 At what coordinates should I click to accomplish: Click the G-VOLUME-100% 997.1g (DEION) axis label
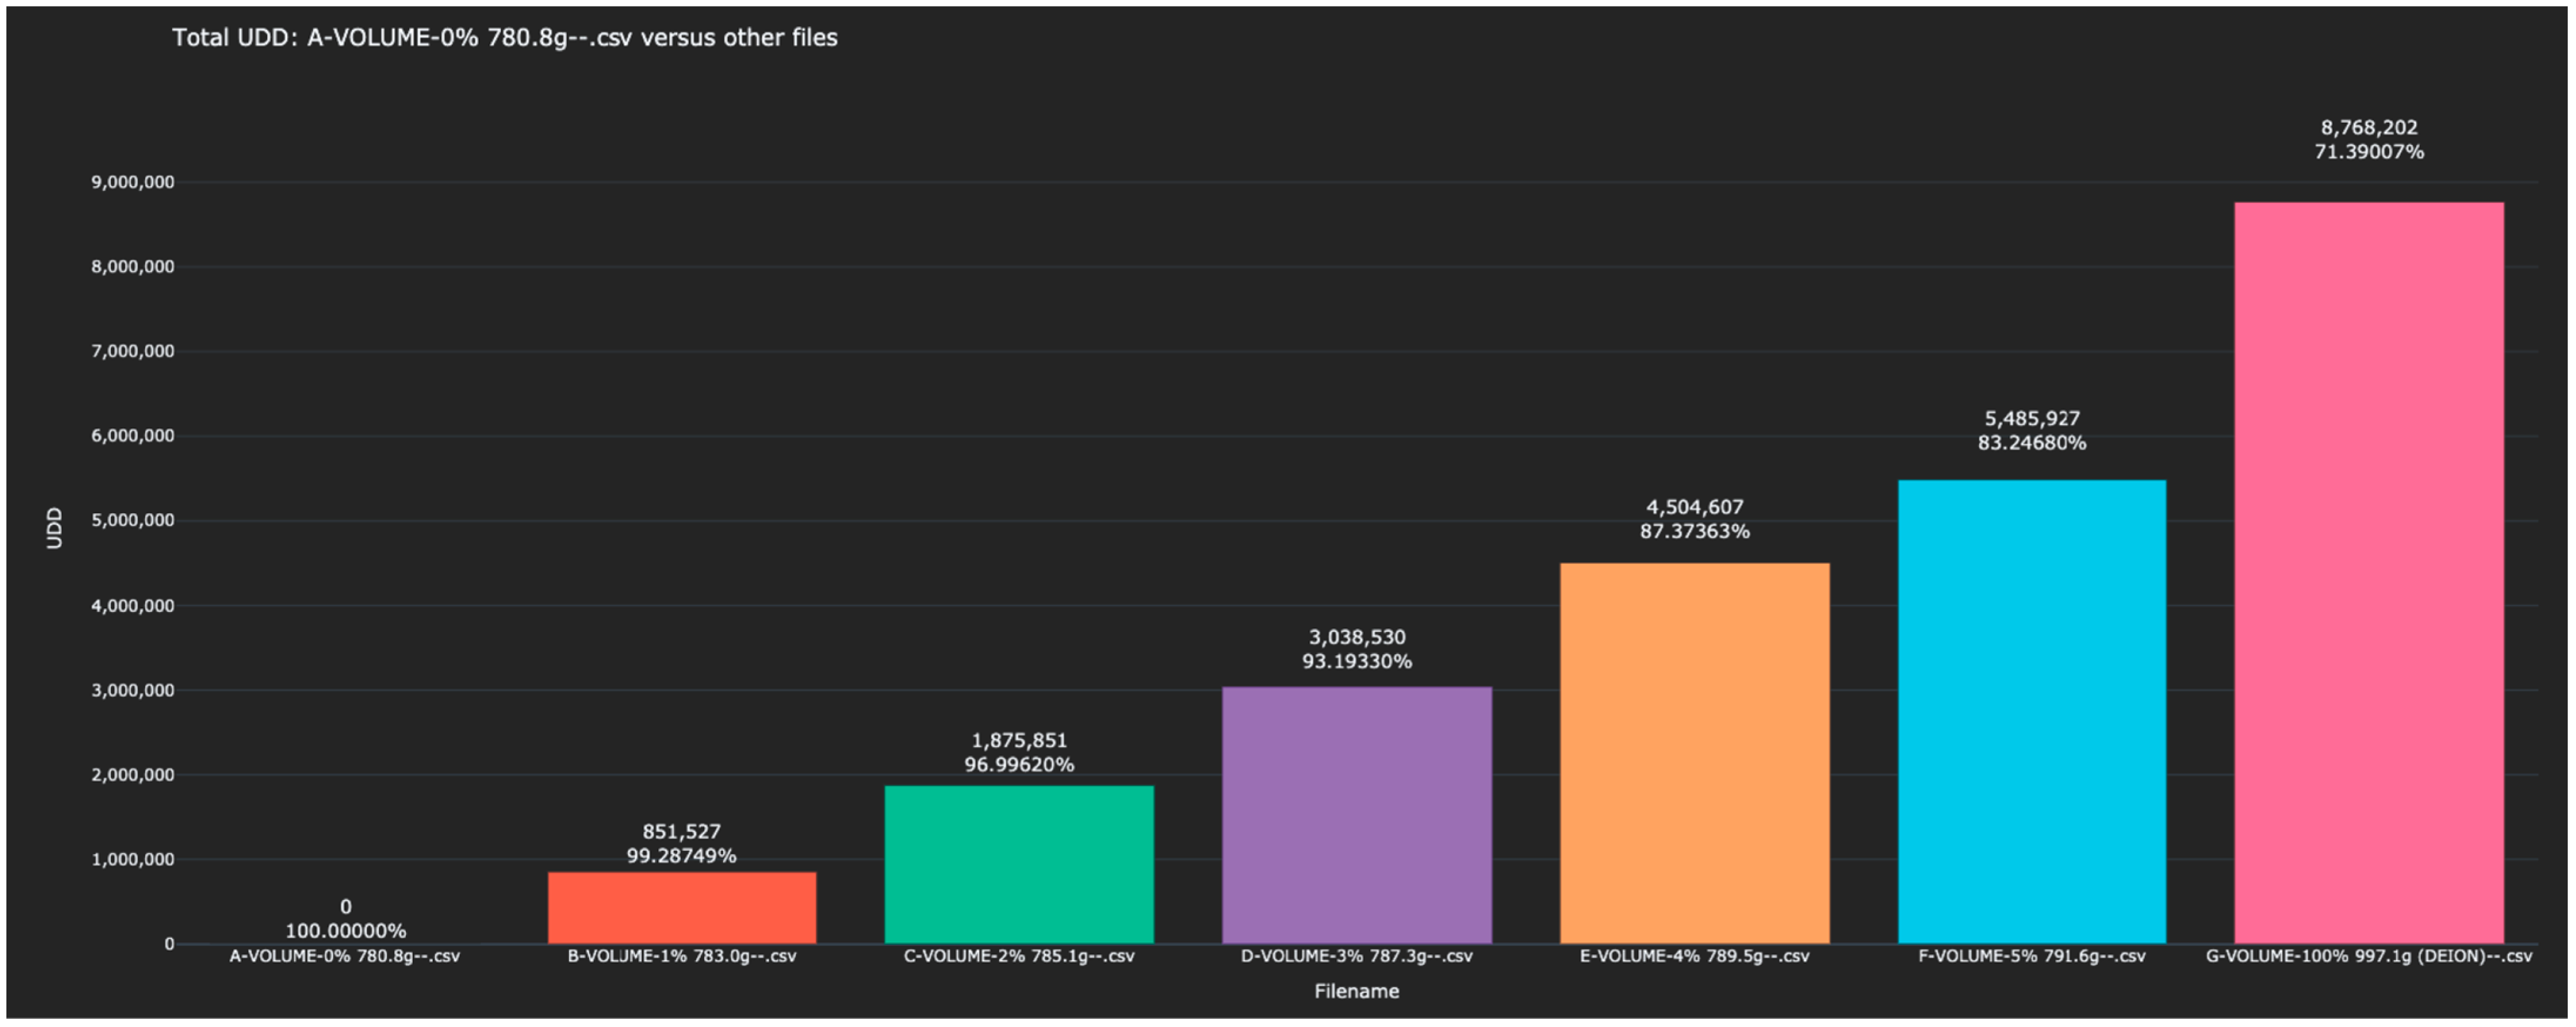coord(2368,956)
